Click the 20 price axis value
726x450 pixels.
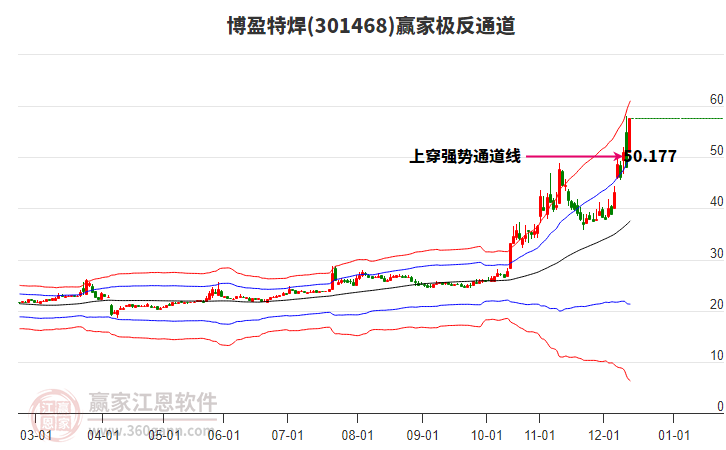717,305
